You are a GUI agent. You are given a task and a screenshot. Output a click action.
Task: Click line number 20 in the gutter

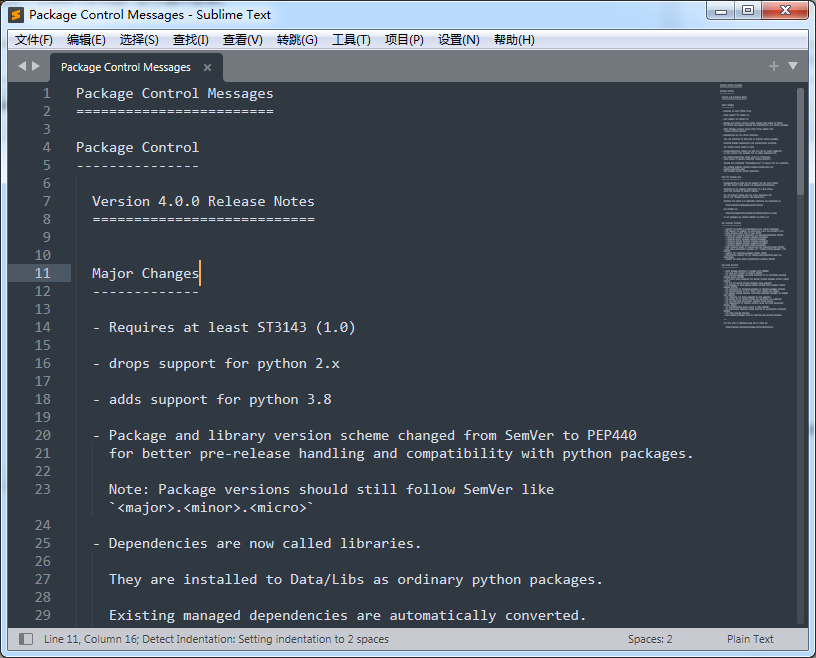pyautogui.click(x=43, y=435)
